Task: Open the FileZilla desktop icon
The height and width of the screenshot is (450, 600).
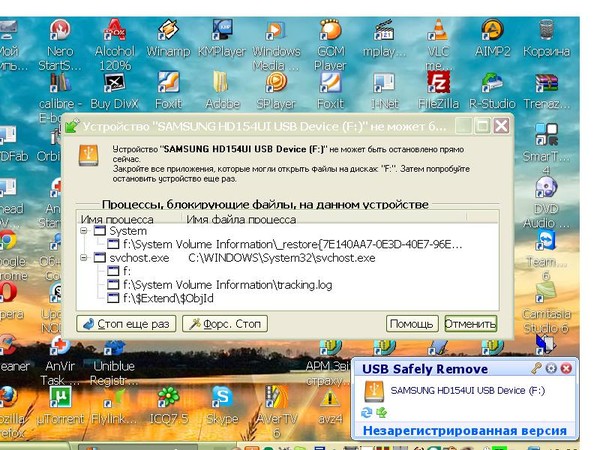Action: (439, 92)
